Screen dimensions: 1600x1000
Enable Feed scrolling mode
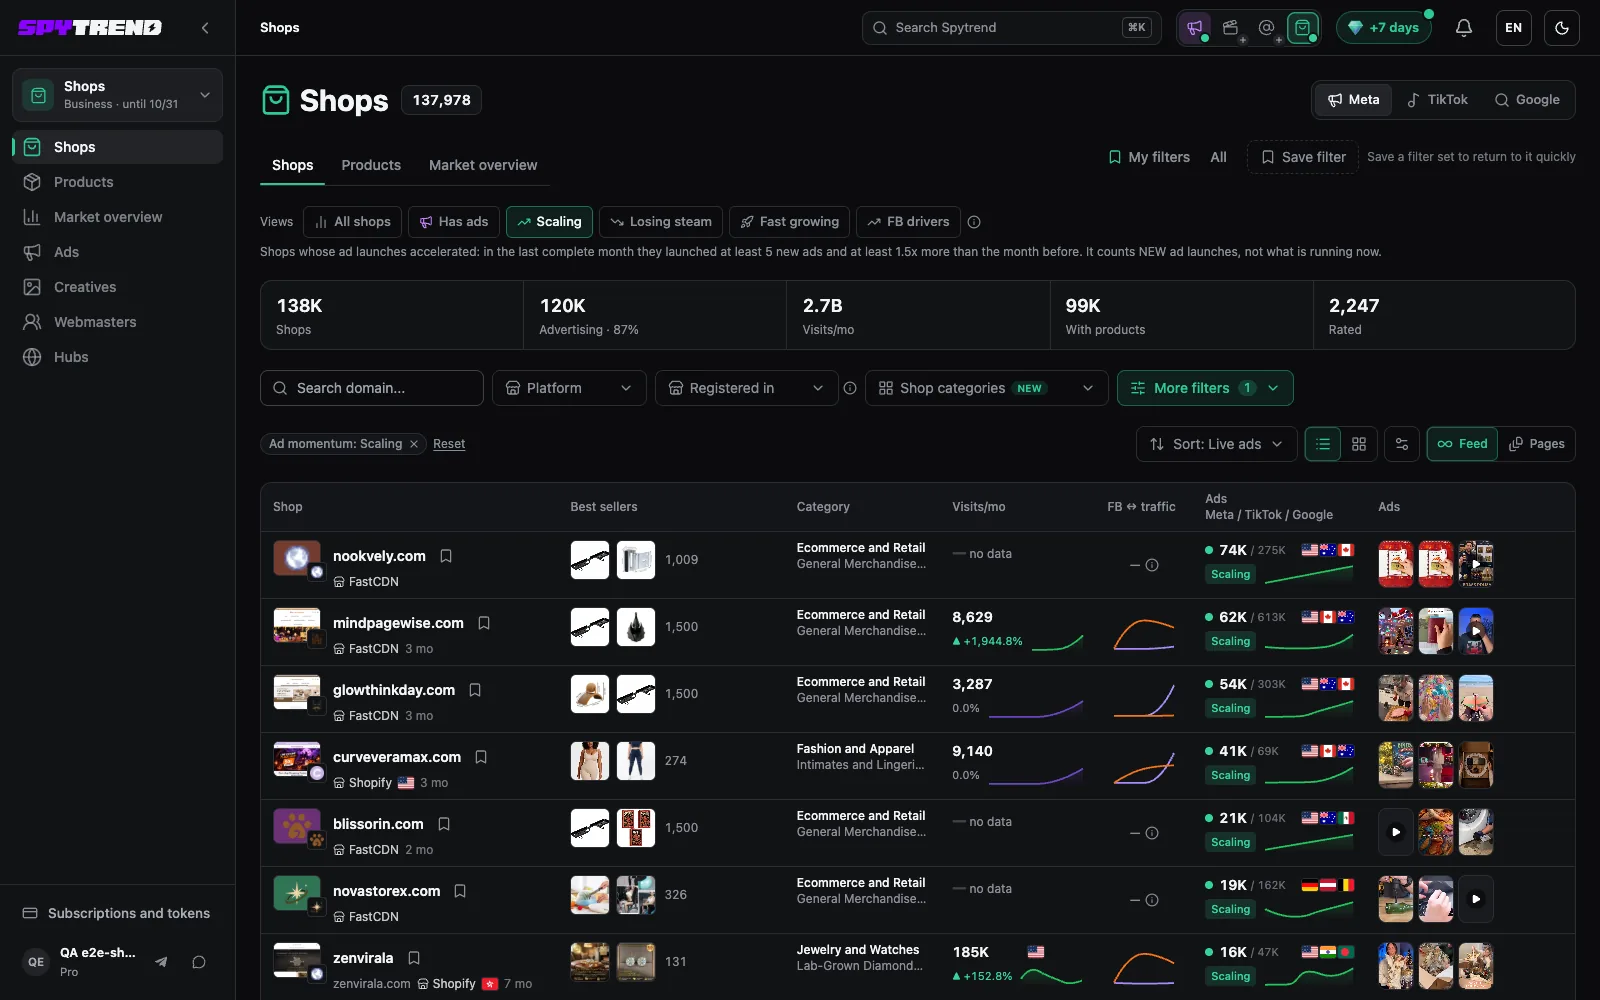pyautogui.click(x=1462, y=444)
